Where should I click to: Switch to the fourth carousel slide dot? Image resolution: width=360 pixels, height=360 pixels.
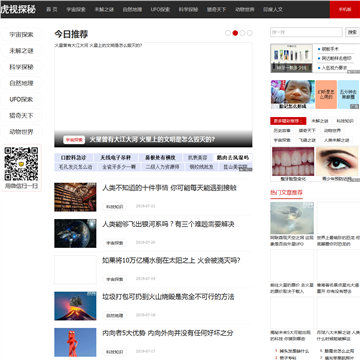250,33
